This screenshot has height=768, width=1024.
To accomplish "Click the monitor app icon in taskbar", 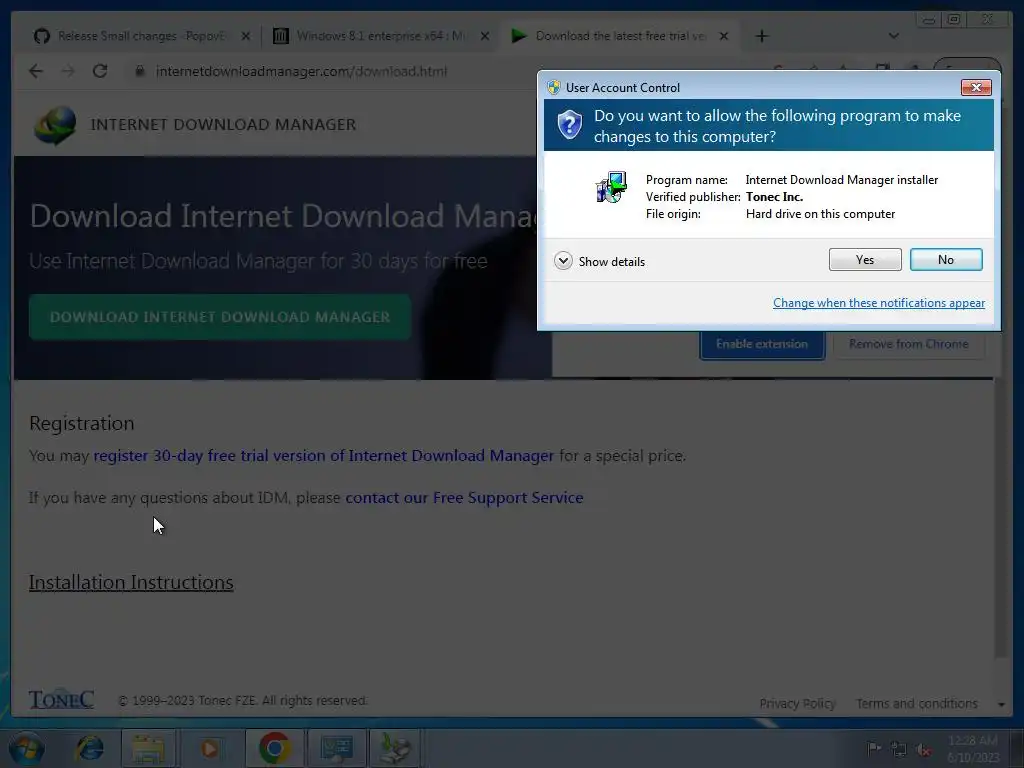I will pyautogui.click(x=337, y=748).
